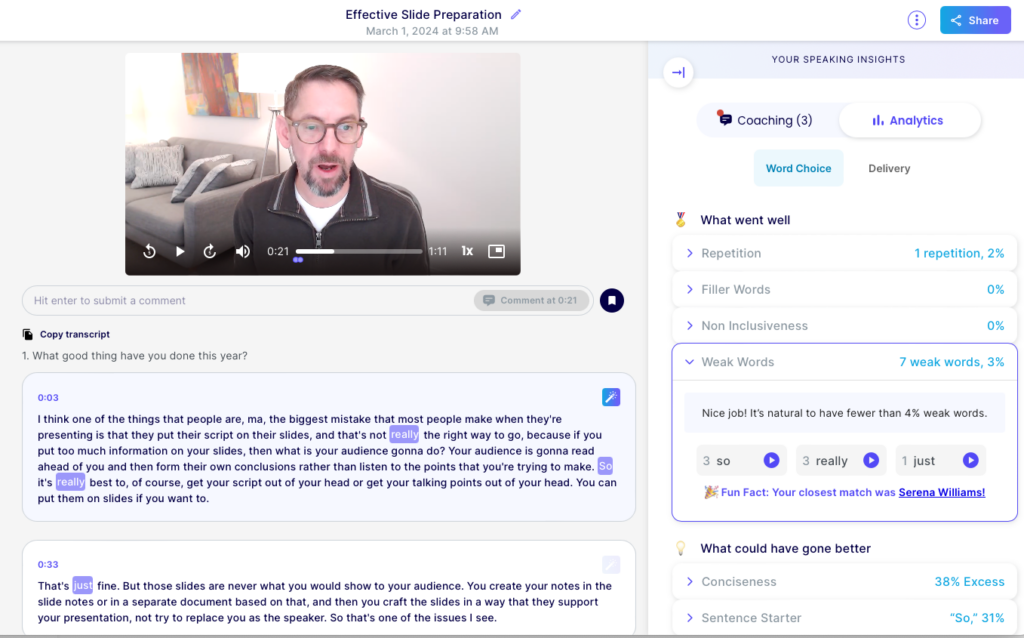The width and height of the screenshot is (1024, 638).
Task: Edit the title with the pencil icon
Action: [516, 14]
